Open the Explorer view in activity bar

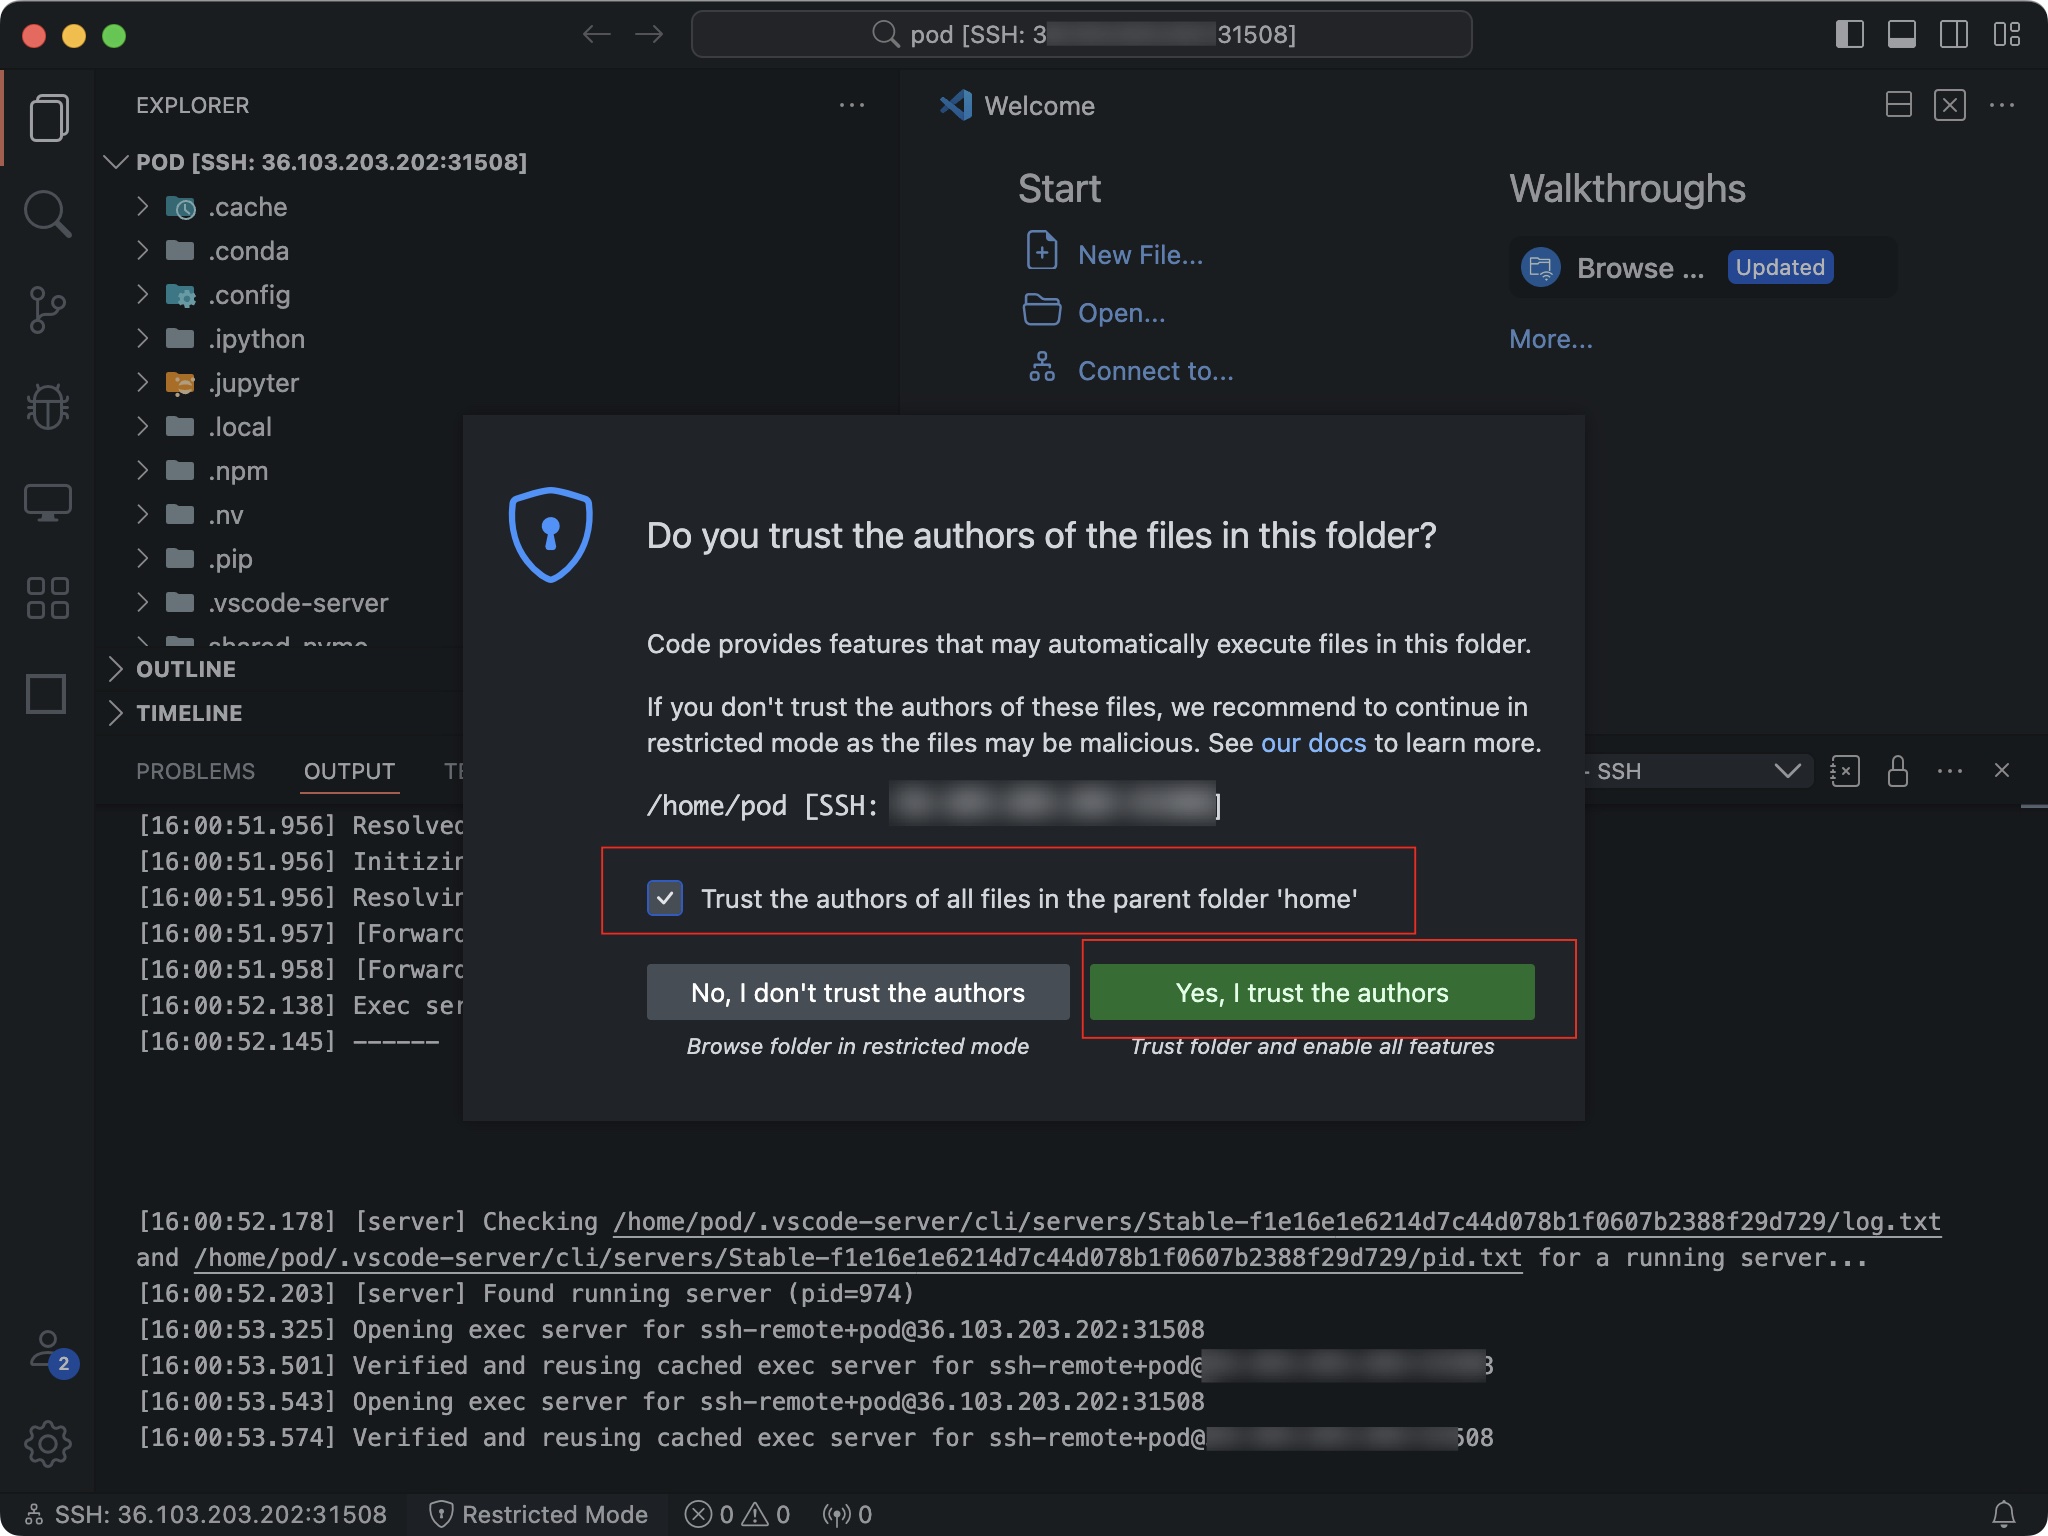[48, 118]
